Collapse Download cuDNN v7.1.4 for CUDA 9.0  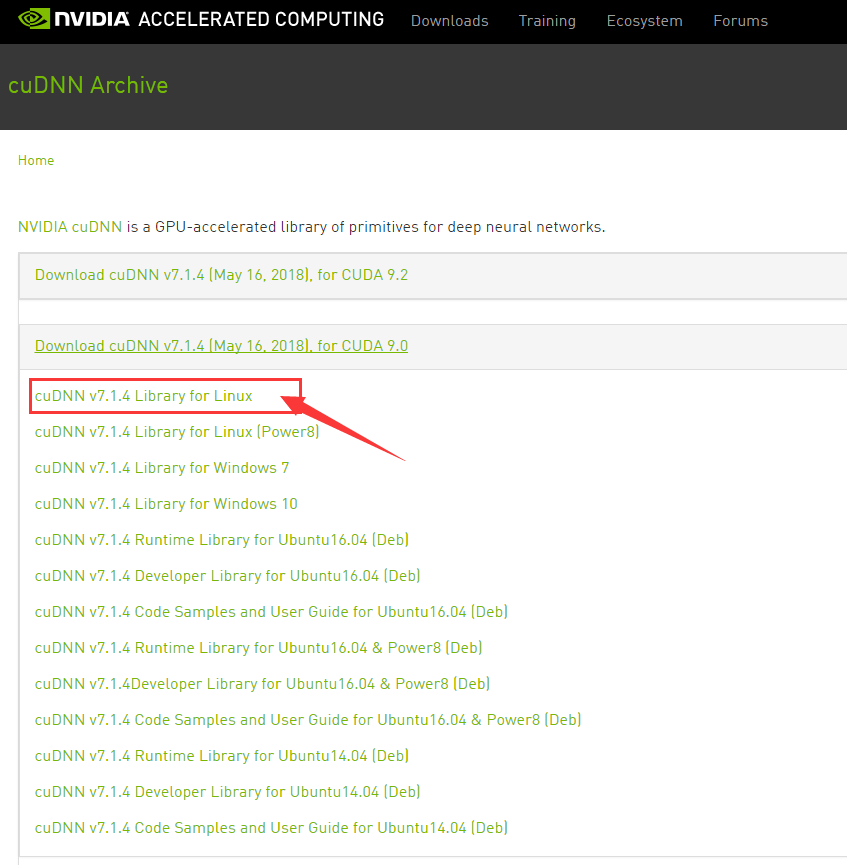[x=221, y=346]
